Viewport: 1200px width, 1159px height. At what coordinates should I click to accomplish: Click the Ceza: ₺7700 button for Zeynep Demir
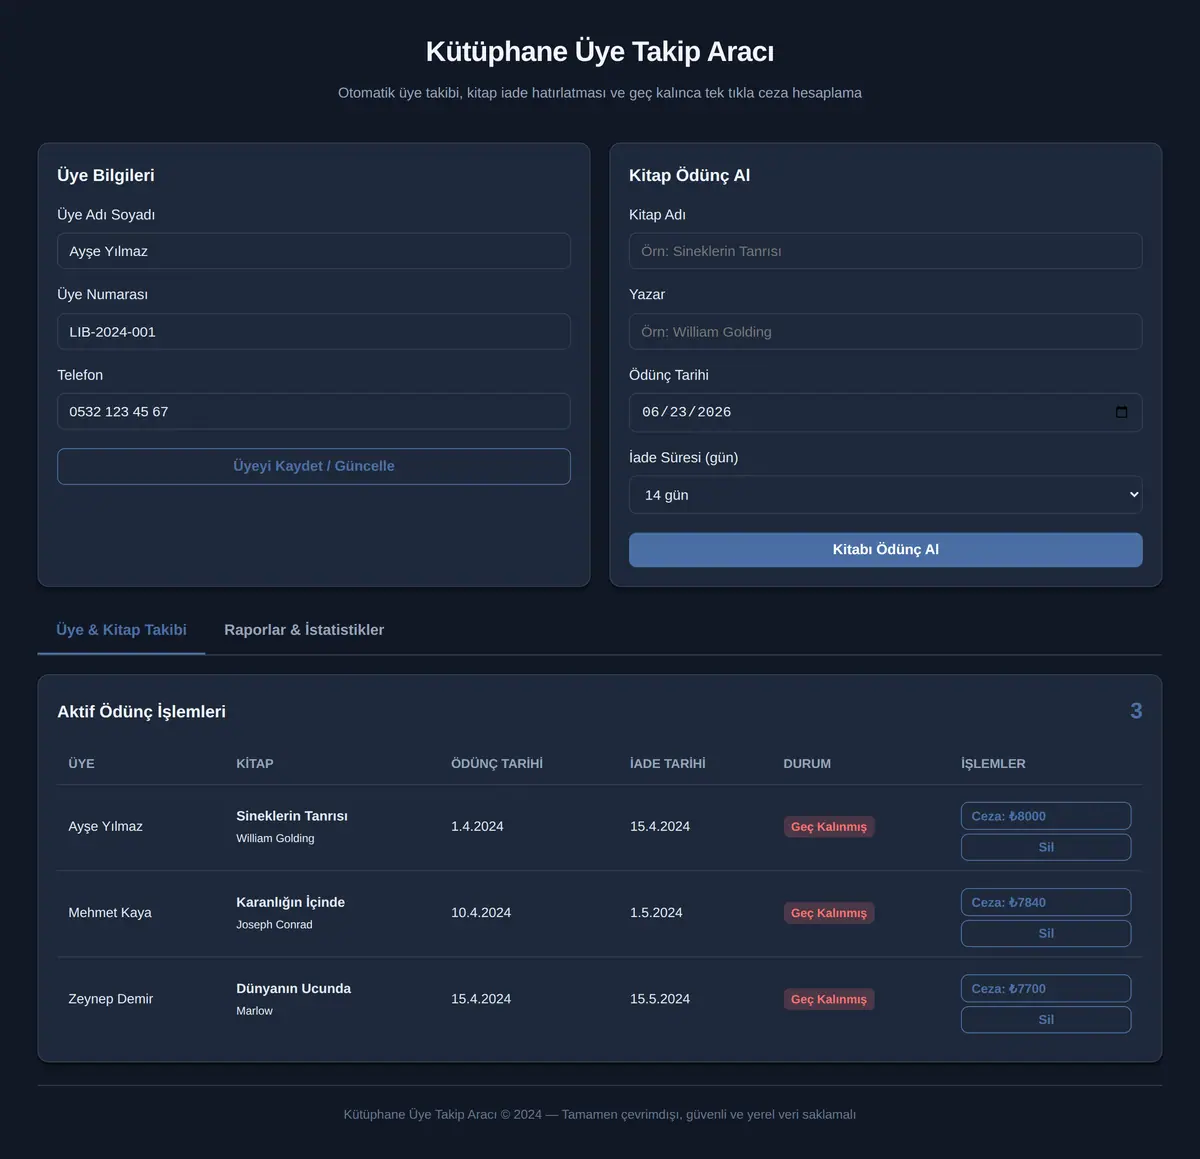tap(1046, 988)
